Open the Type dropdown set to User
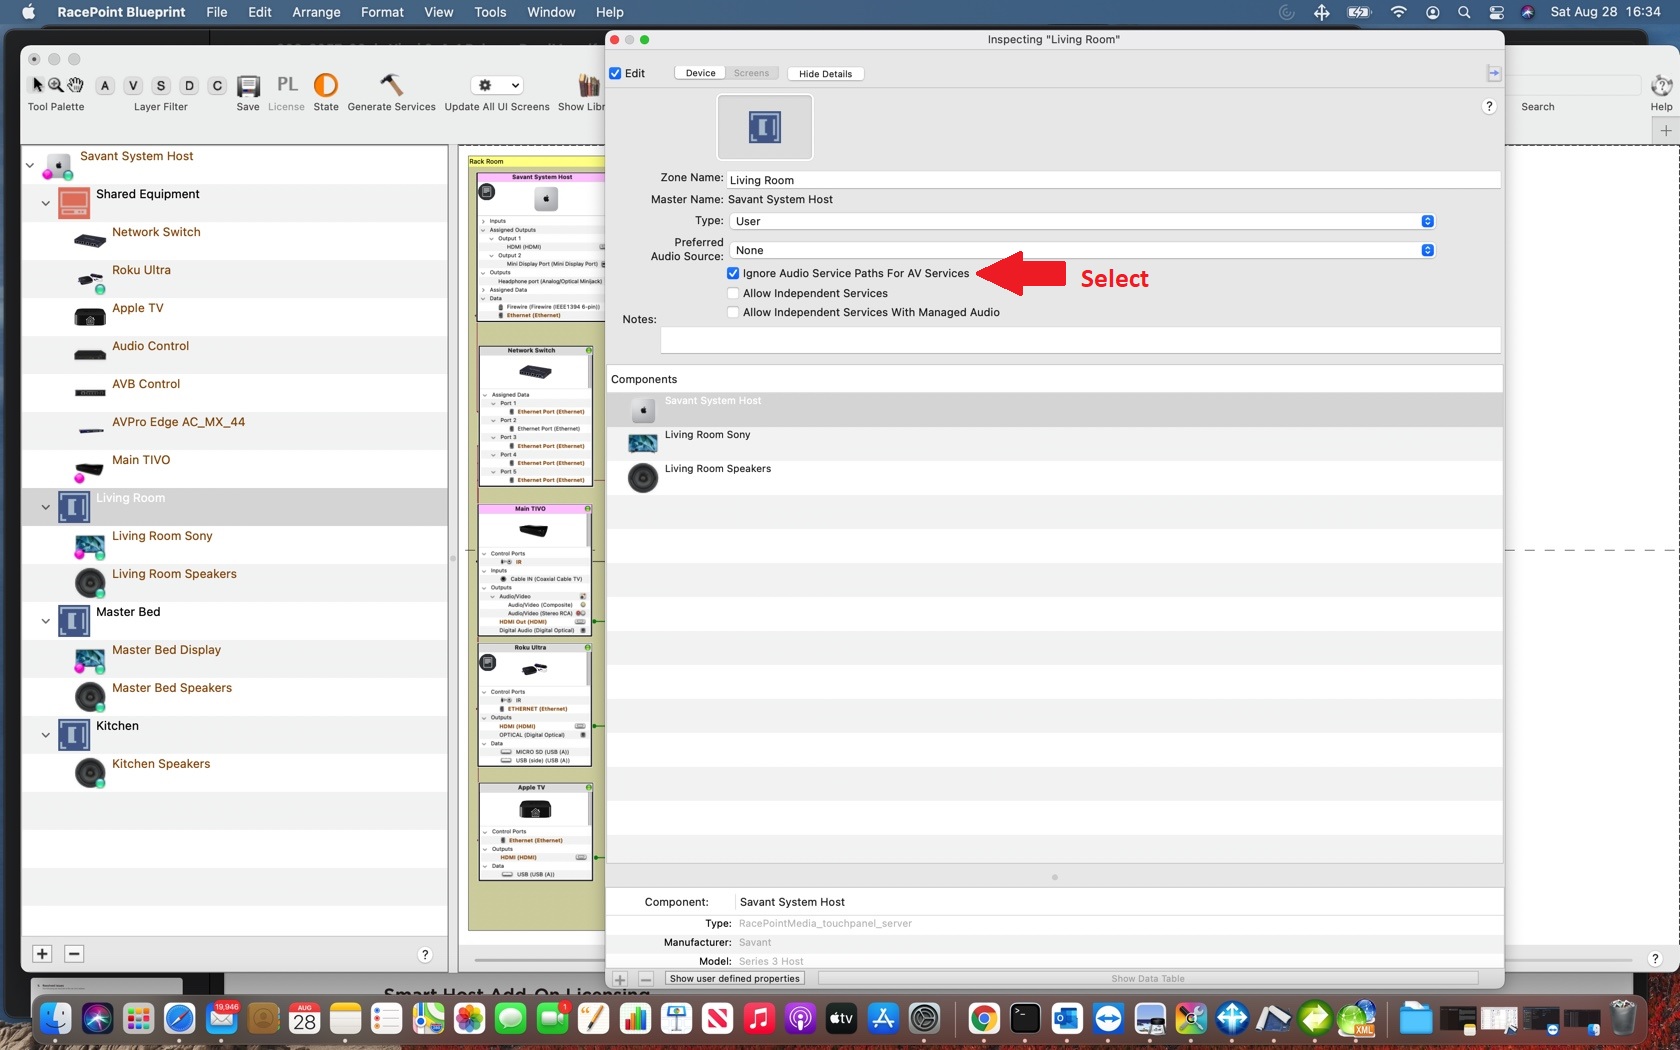 [x=1082, y=221]
